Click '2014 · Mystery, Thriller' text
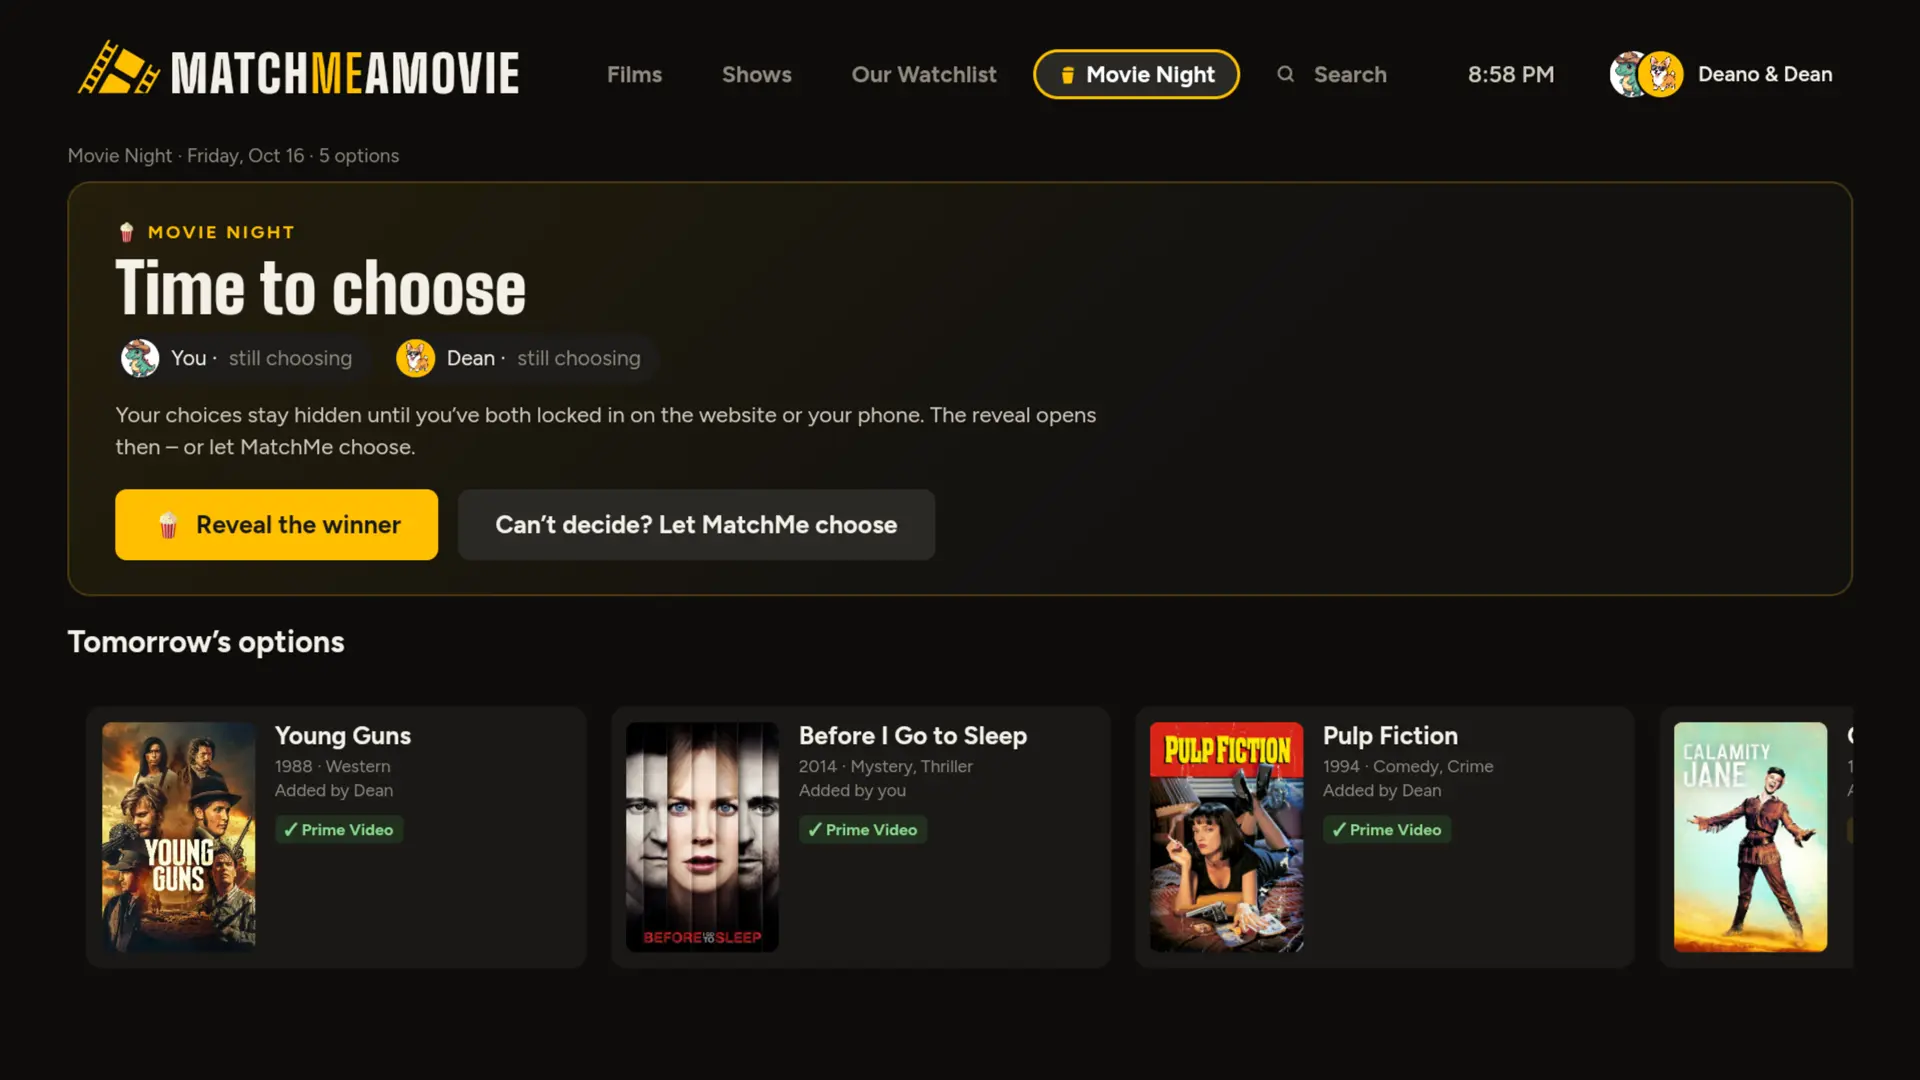1920x1080 pixels. tap(885, 766)
